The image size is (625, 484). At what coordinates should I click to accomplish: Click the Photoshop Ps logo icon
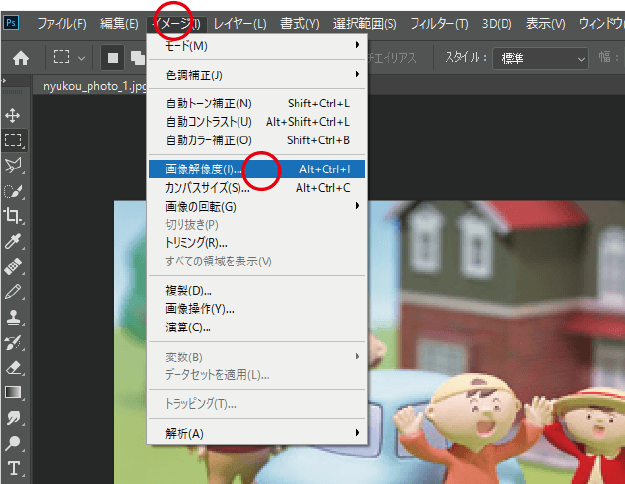click(11, 23)
